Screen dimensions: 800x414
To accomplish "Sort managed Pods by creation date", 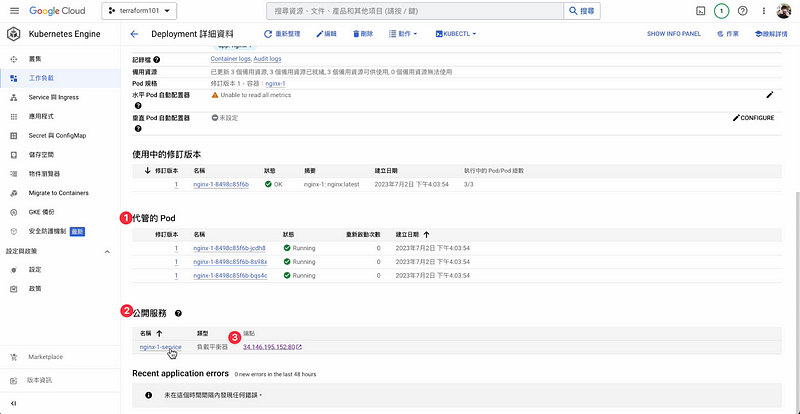I will 412,235.
